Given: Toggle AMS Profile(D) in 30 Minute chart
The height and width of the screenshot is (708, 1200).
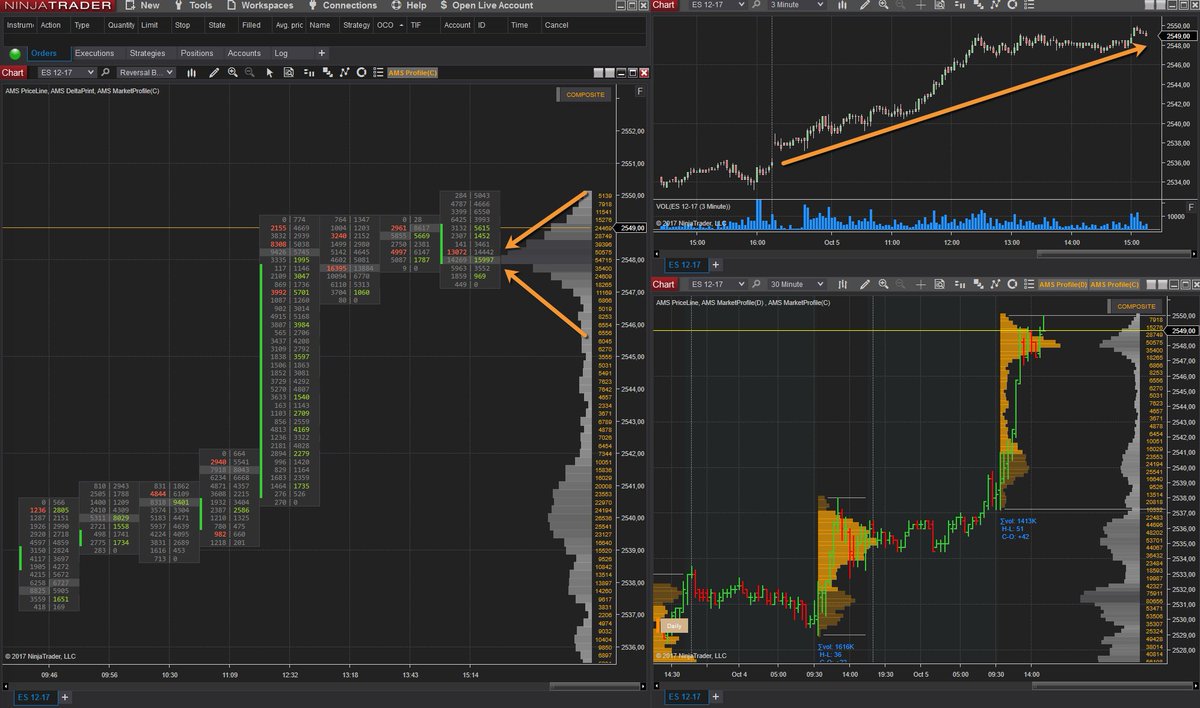Looking at the screenshot, I should click(1063, 284).
